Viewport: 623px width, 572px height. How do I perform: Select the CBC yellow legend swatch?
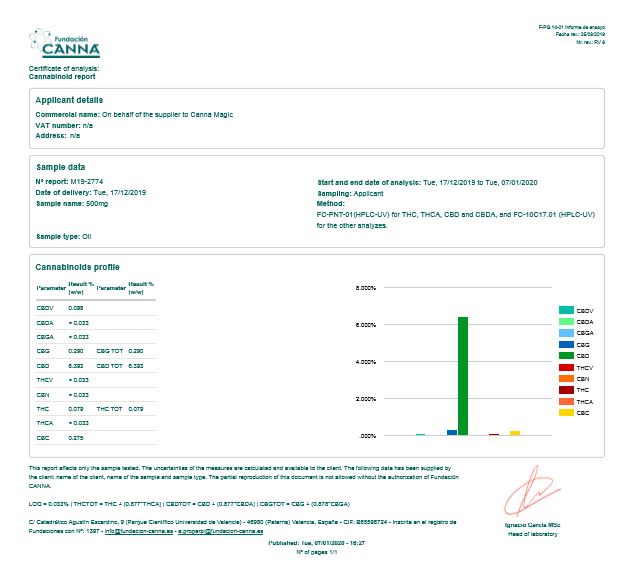(x=566, y=412)
